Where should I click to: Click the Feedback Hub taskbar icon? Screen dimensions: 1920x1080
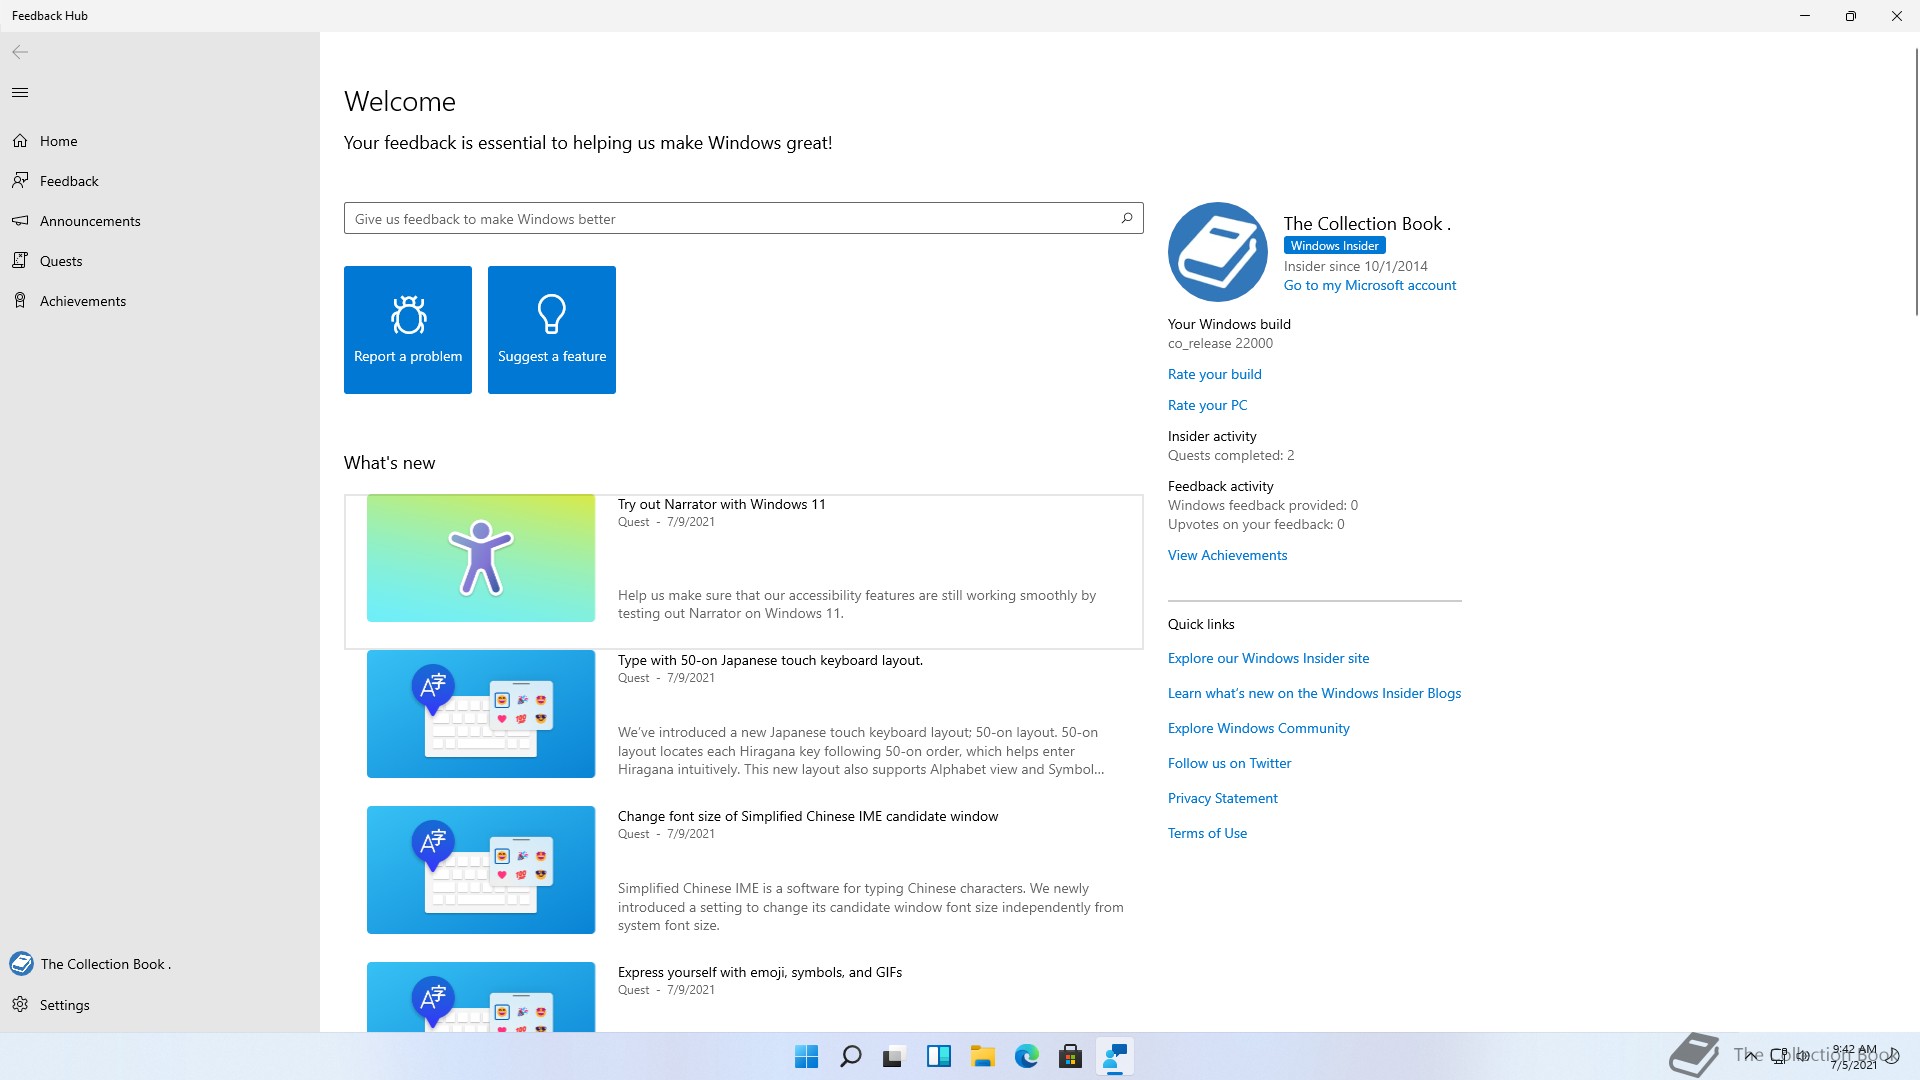click(1115, 1056)
